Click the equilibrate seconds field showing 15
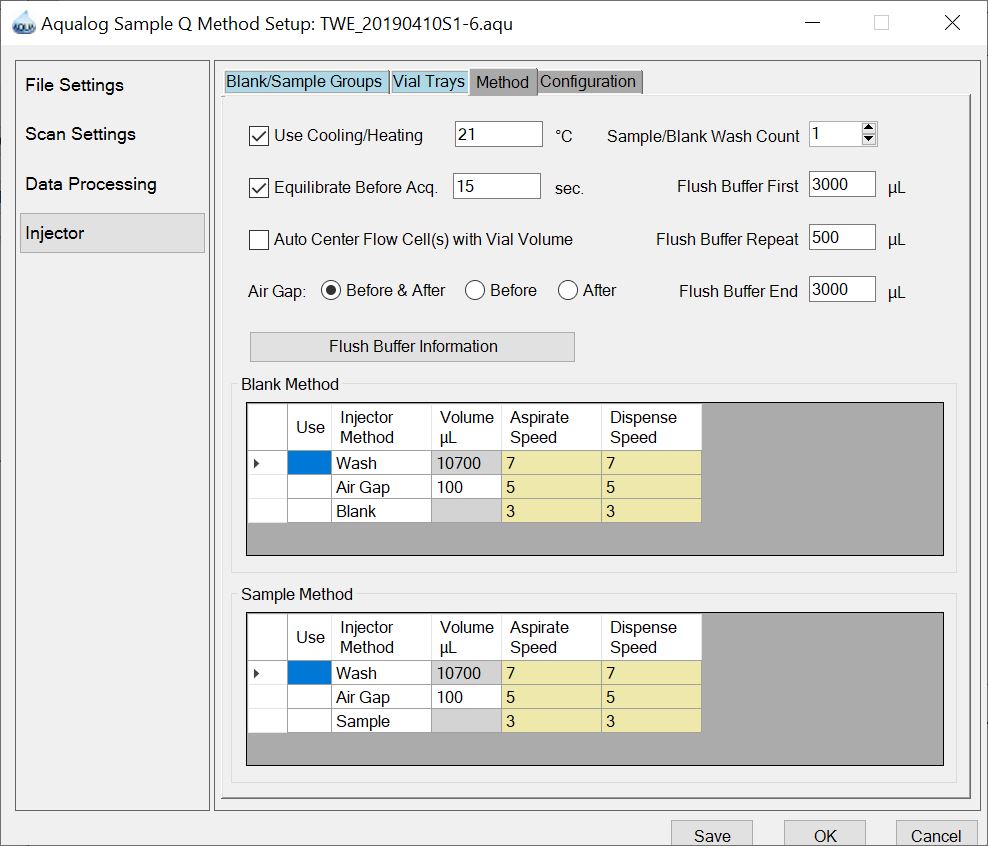Screen dimensions: 988x846 (497, 186)
